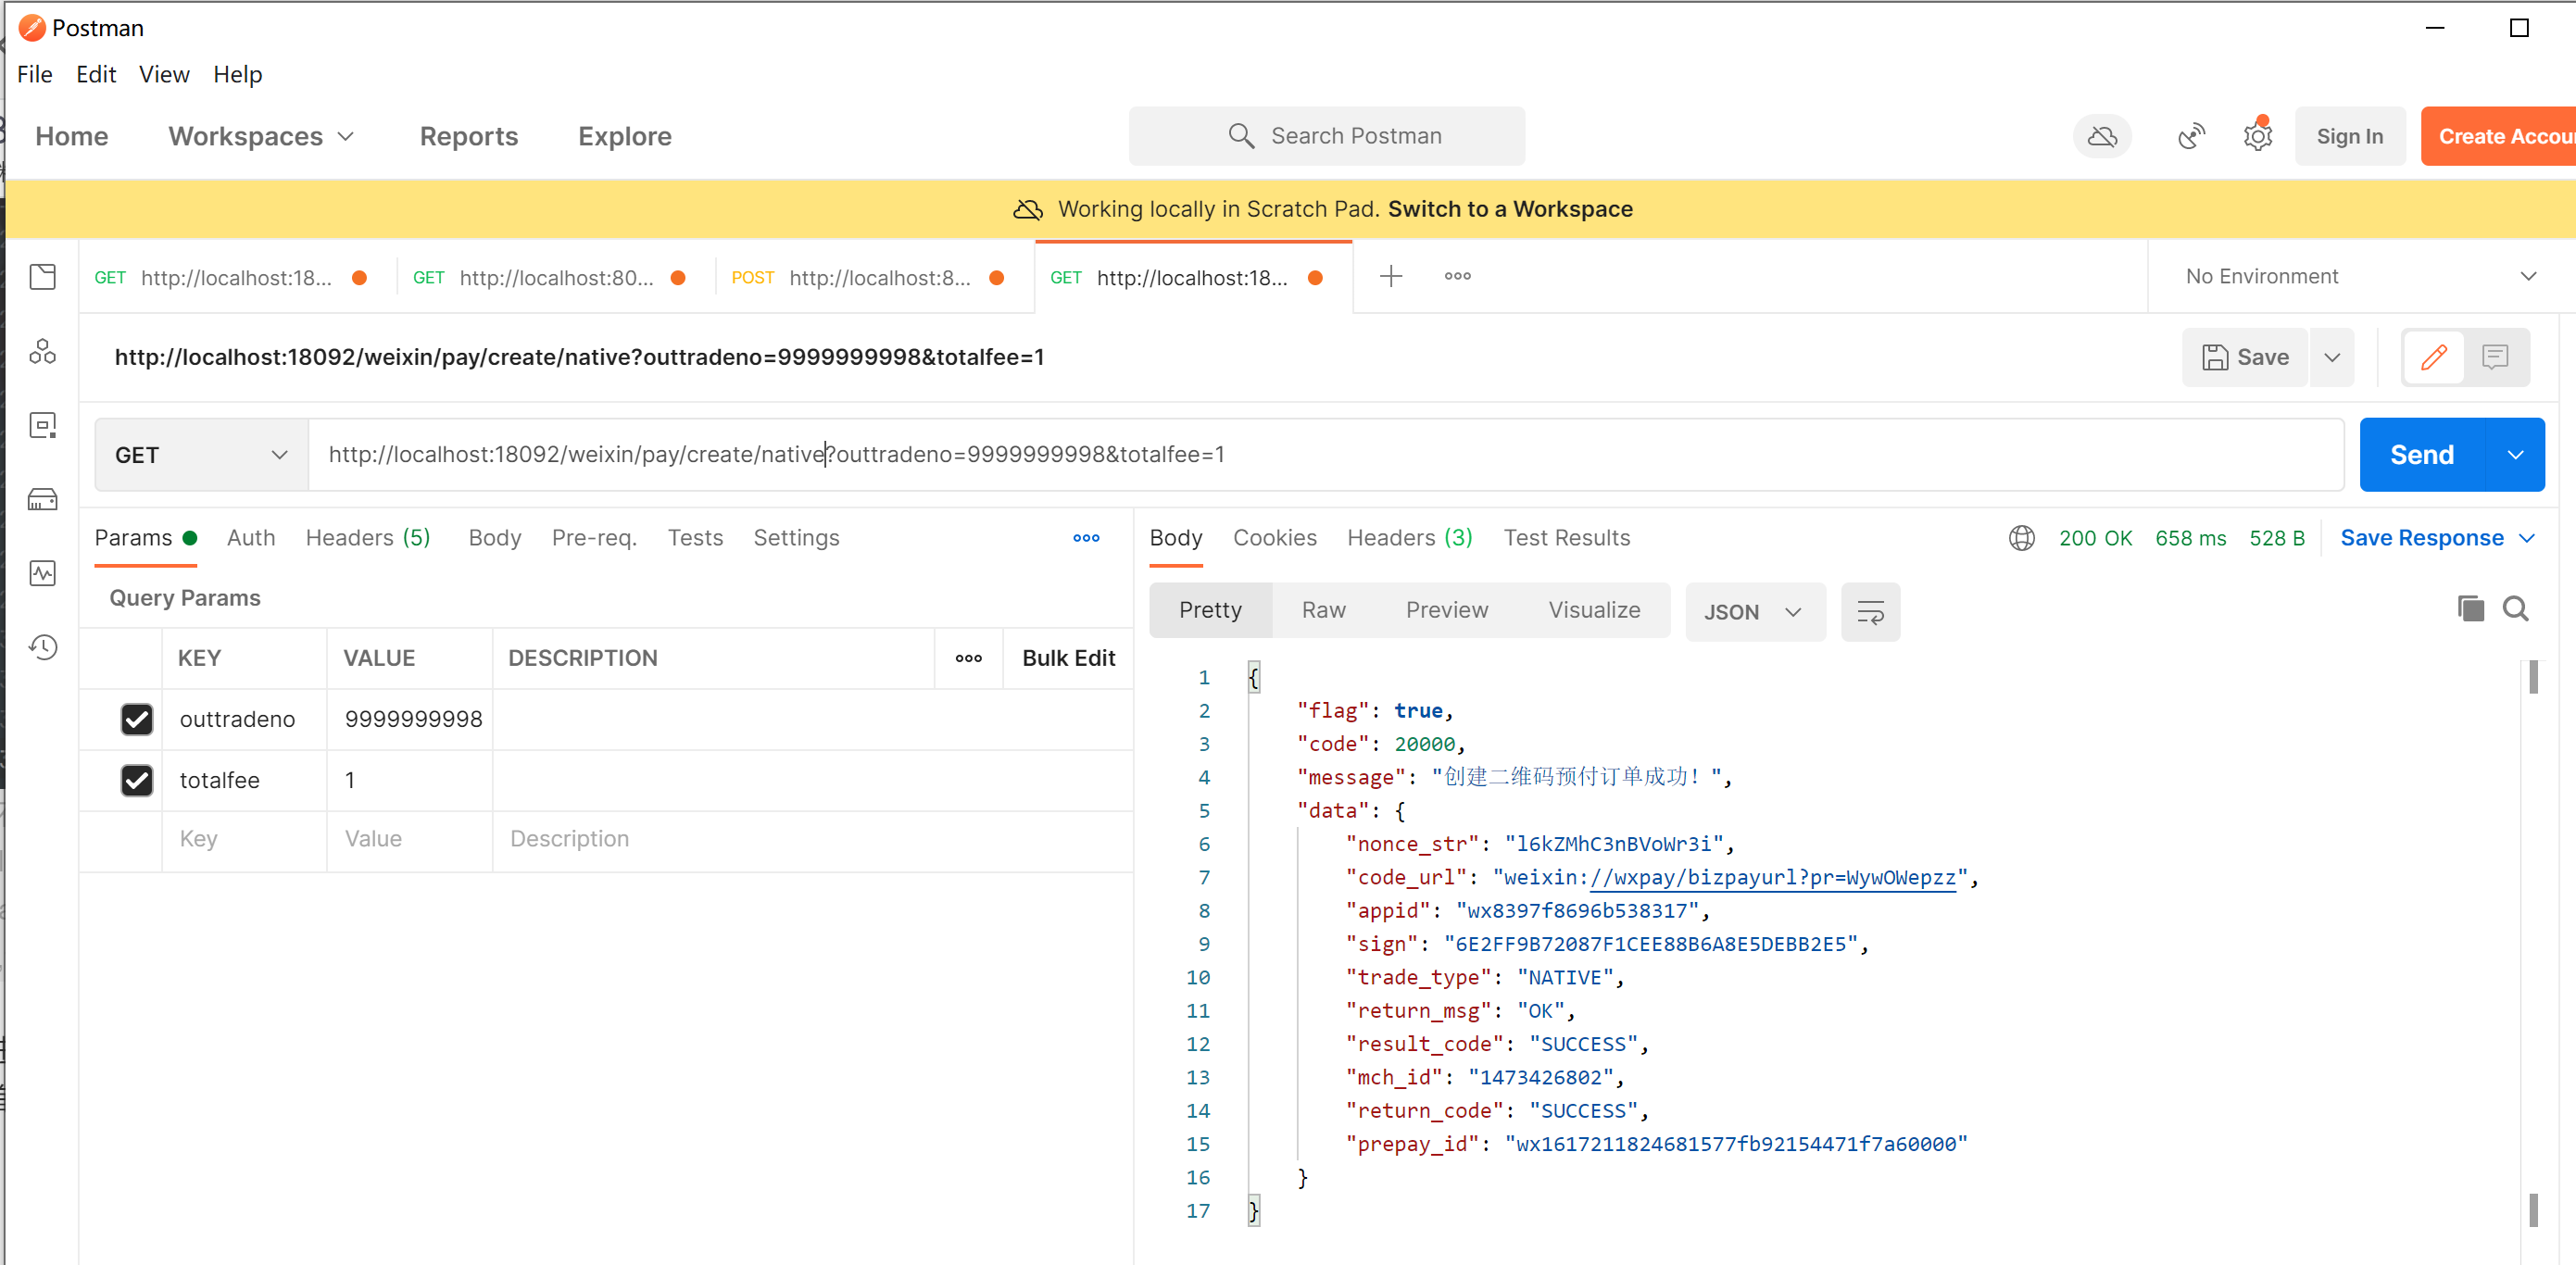This screenshot has width=2576, height=1265.
Task: Open the GET method dropdown
Action: click(201, 455)
